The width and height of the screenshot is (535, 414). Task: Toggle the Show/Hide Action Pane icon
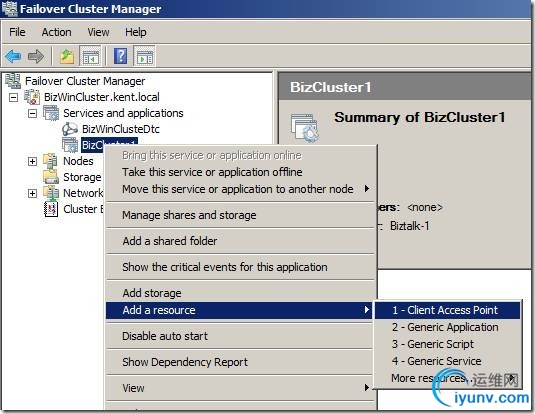pyautogui.click(x=145, y=56)
